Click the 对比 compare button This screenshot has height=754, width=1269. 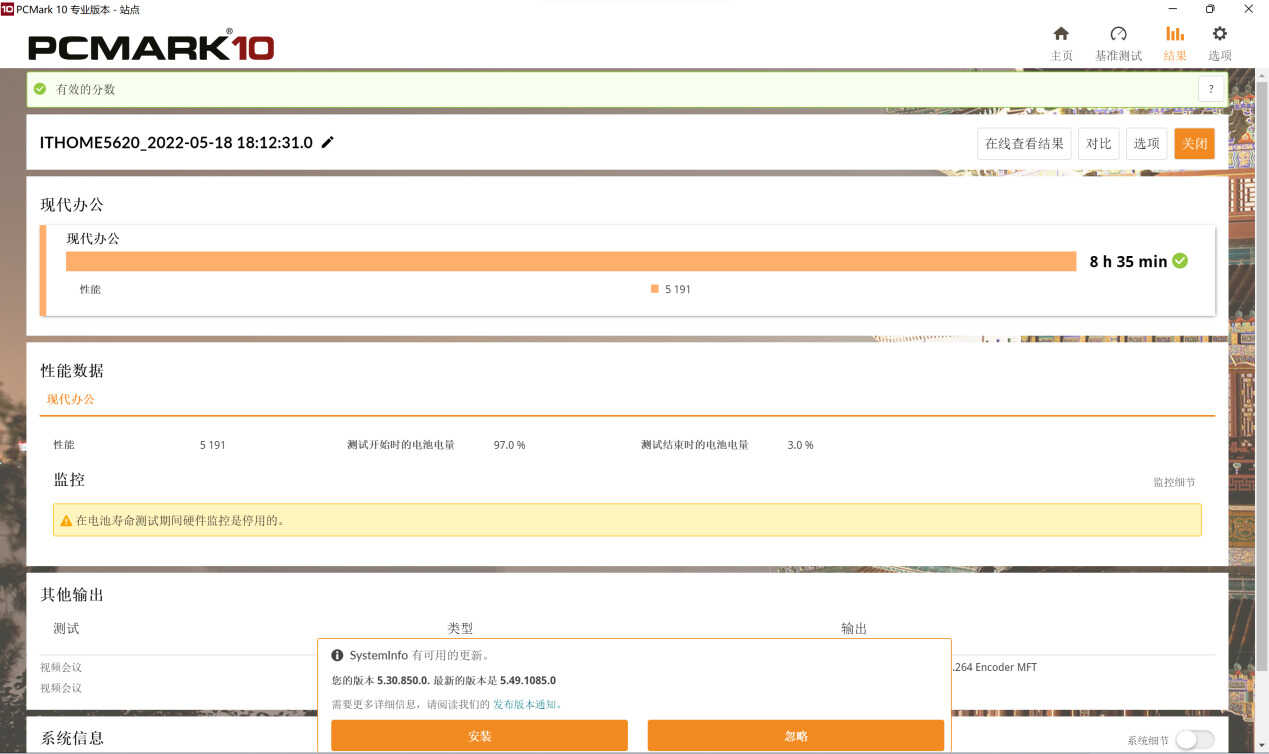tap(1099, 144)
